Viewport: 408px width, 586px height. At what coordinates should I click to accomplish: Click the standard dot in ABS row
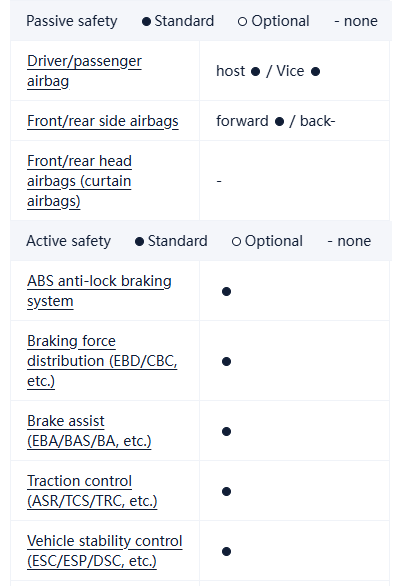(226, 291)
